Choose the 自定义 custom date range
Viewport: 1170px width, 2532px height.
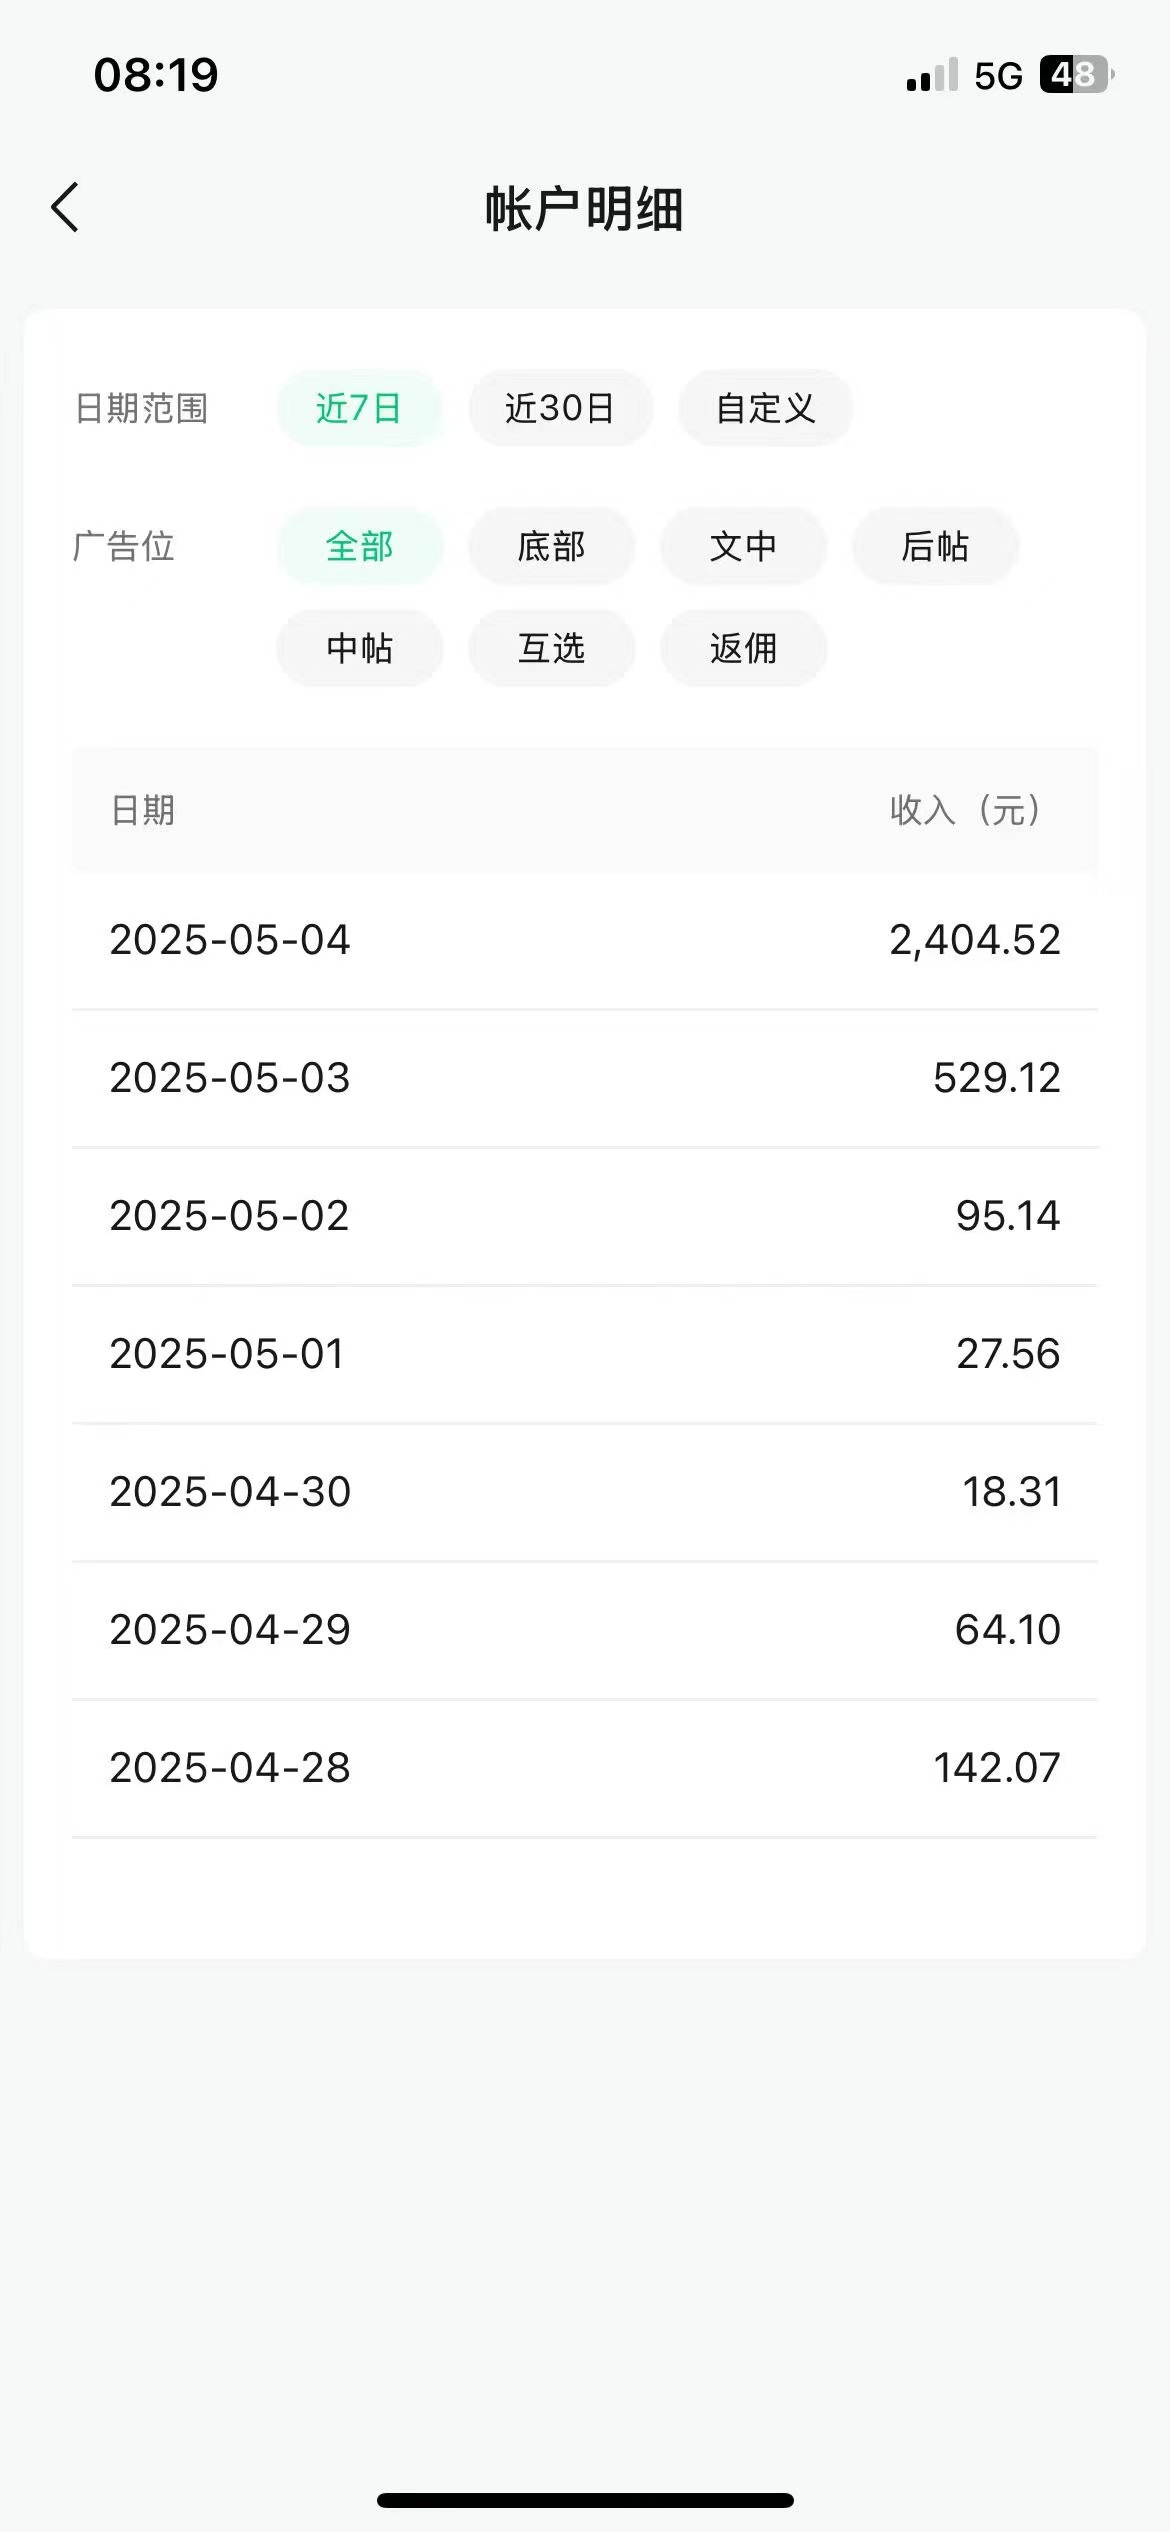click(x=765, y=408)
